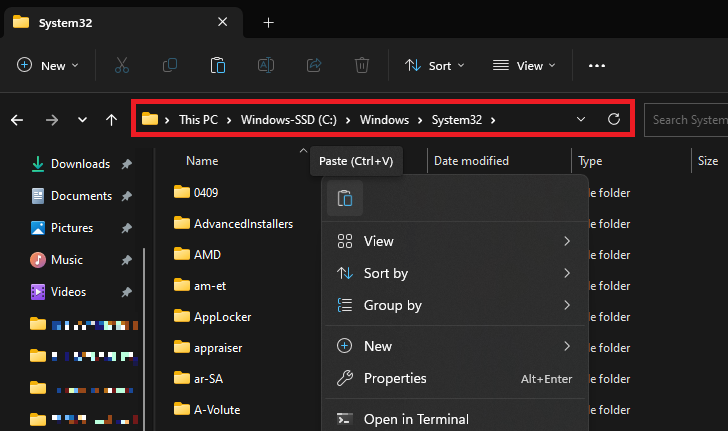Select Properties from the context menu
728x431 pixels.
coord(394,378)
